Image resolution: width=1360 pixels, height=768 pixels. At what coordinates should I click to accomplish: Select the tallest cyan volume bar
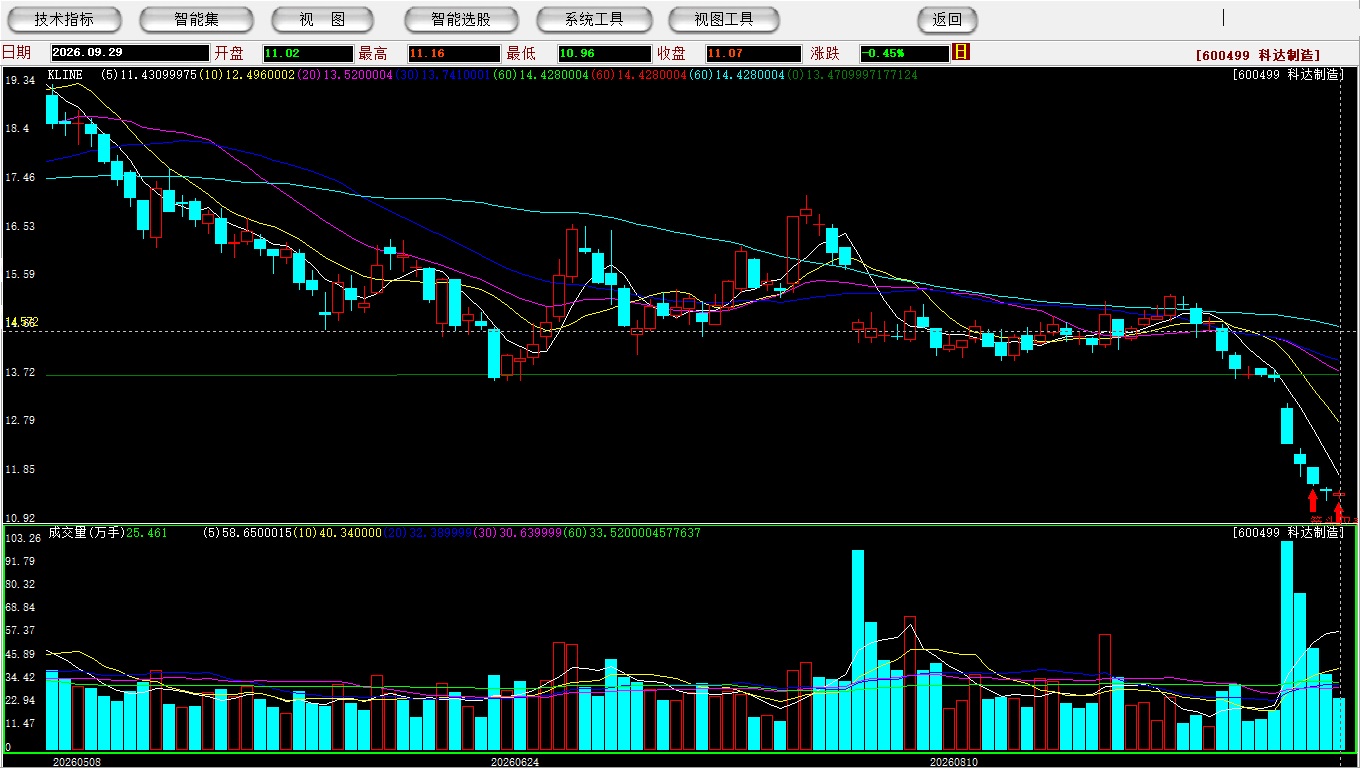[1287, 646]
